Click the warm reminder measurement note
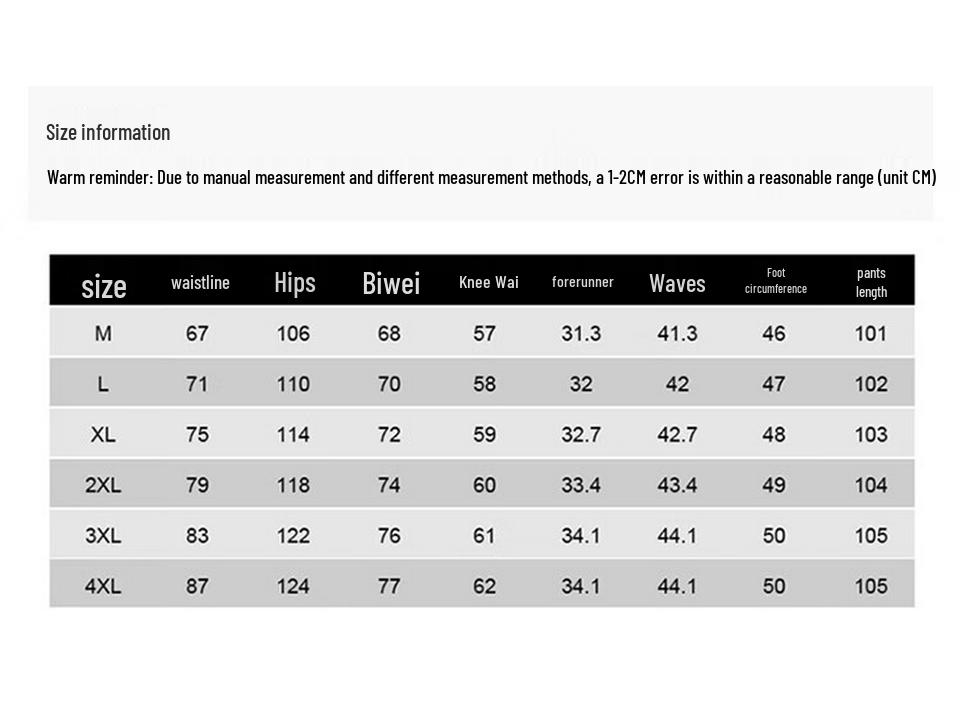This screenshot has width=962, height=722. coord(491,178)
